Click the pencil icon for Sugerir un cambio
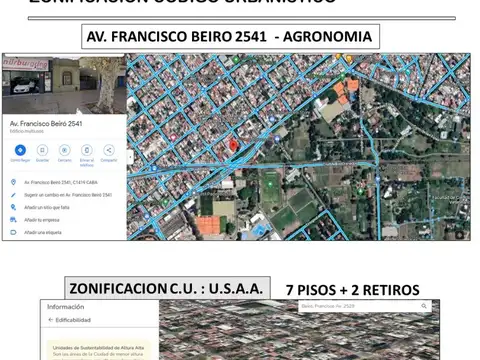Viewport: 480px width, 360px height. pyautogui.click(x=13, y=195)
